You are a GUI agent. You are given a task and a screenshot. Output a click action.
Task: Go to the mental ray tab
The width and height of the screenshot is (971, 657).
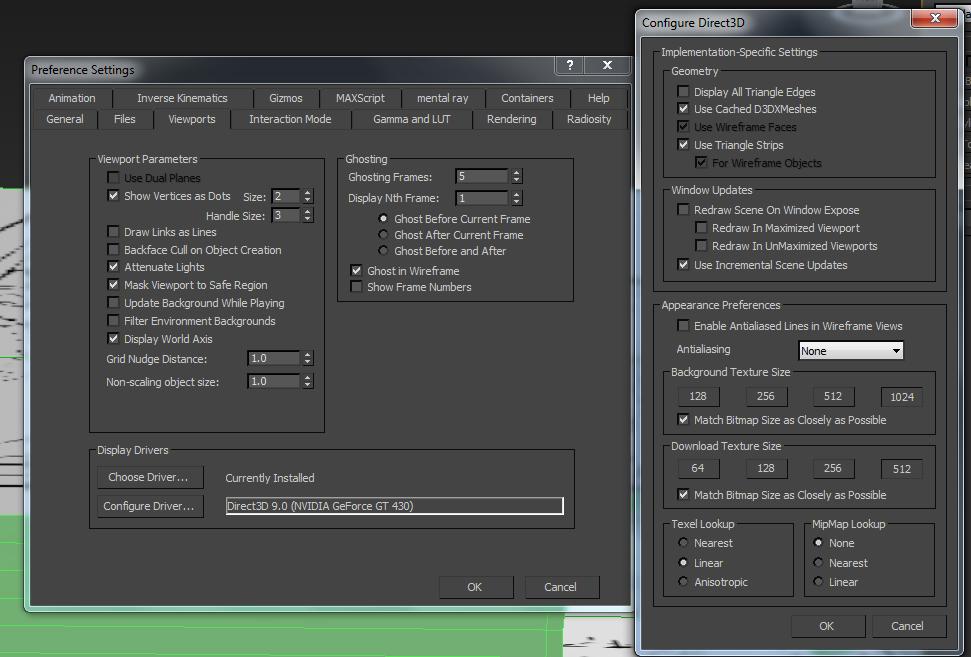[442, 98]
